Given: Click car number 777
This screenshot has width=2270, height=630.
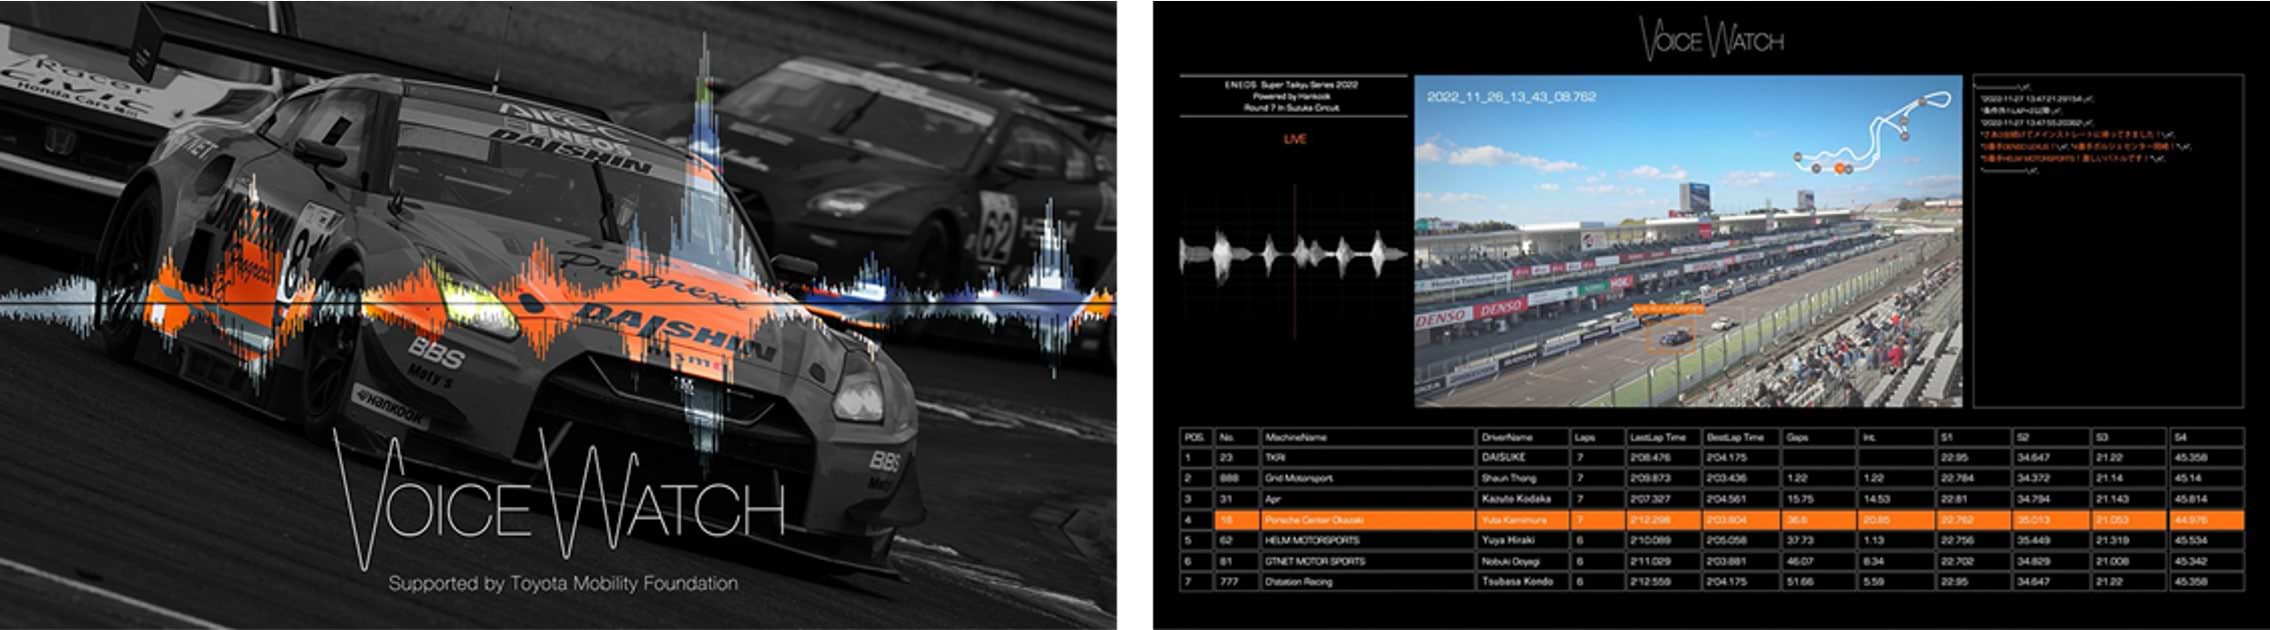Looking at the screenshot, I should point(1227,581).
